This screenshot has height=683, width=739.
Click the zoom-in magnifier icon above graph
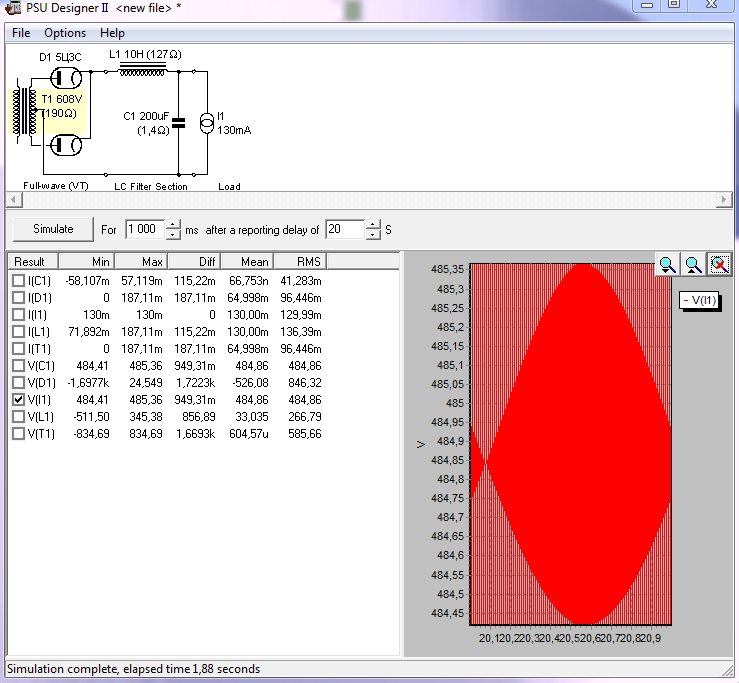pyautogui.click(x=667, y=264)
